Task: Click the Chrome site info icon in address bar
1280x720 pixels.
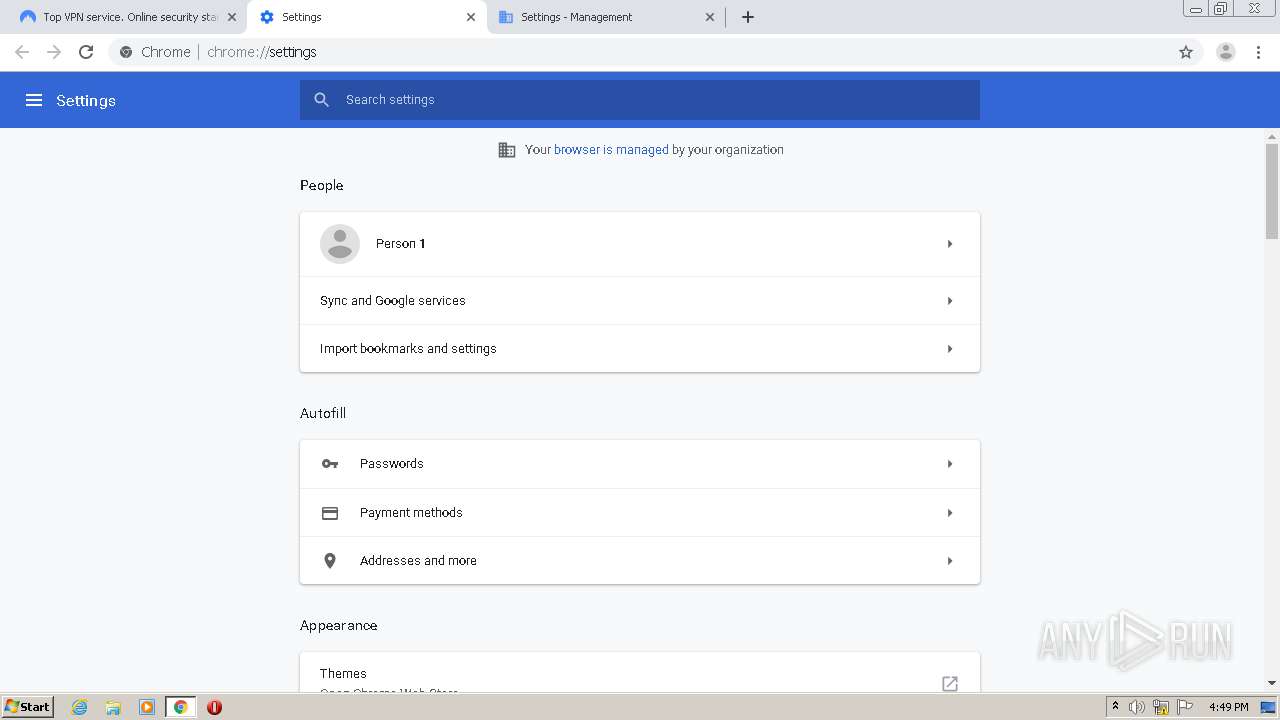Action: (x=126, y=52)
